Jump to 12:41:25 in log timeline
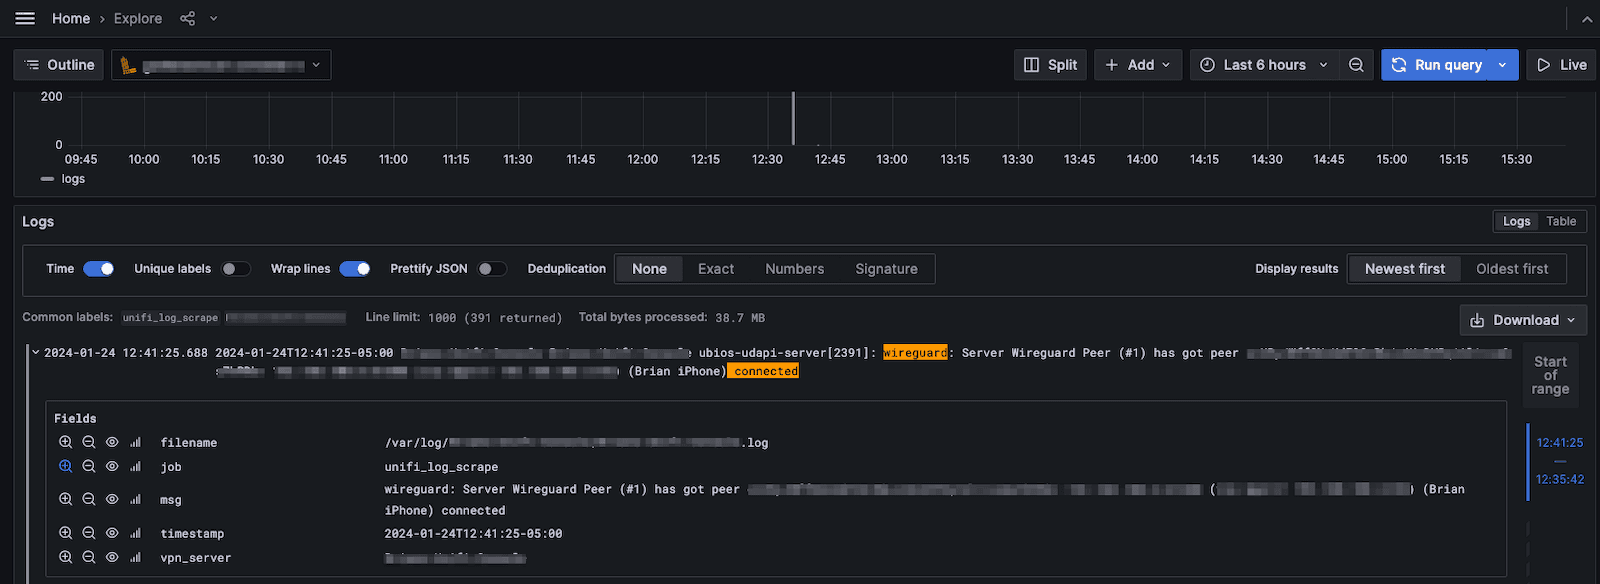This screenshot has width=1600, height=584. click(x=1560, y=442)
